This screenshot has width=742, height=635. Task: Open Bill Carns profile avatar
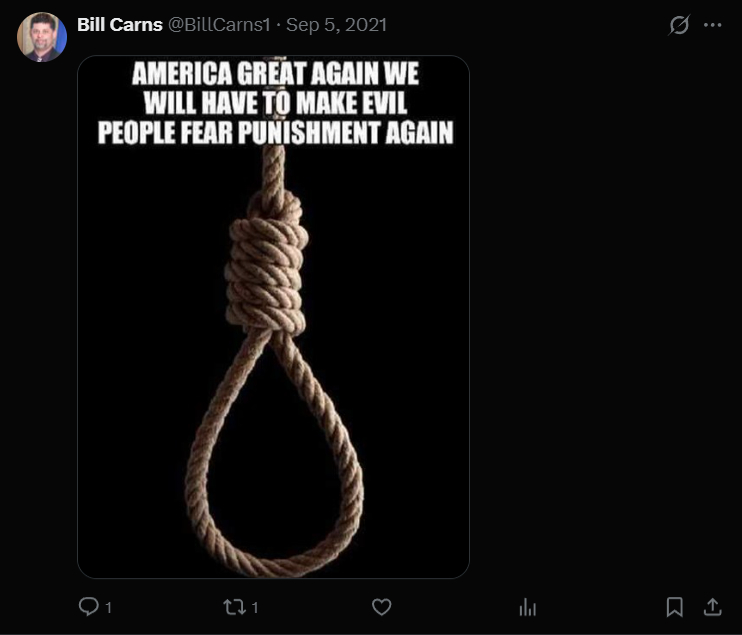pos(42,37)
